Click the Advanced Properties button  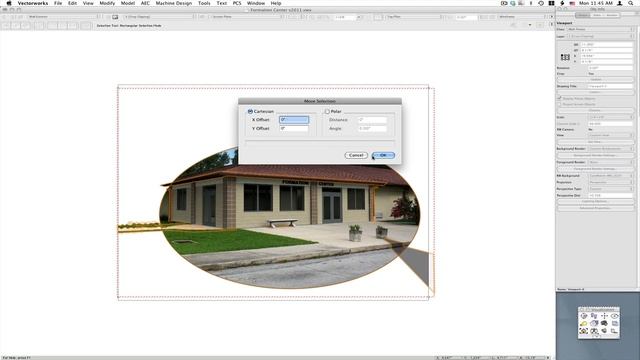[595, 208]
